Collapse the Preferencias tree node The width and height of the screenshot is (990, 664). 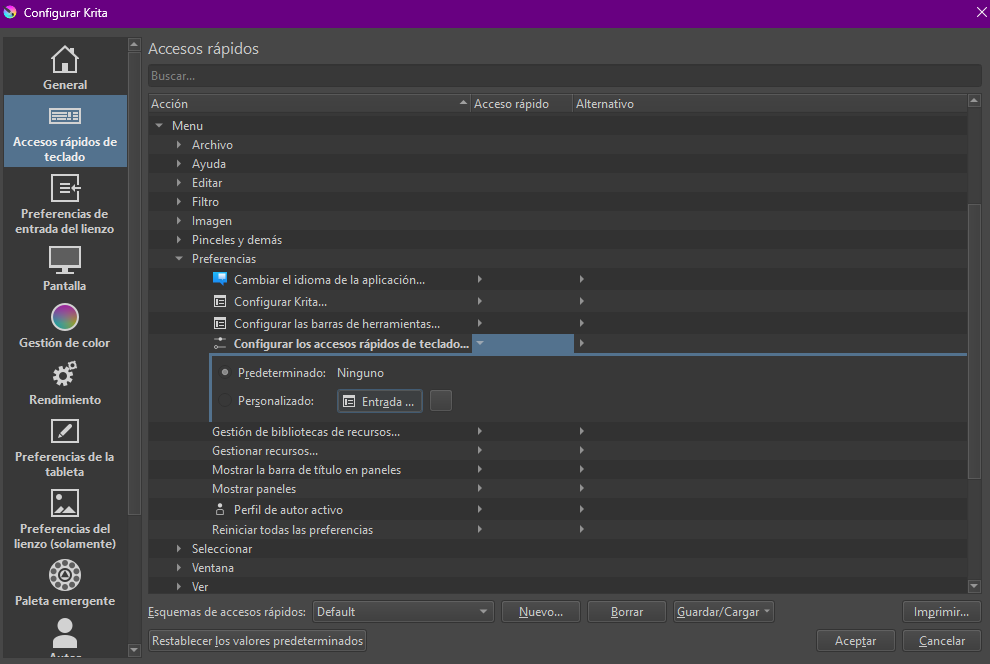tap(179, 259)
